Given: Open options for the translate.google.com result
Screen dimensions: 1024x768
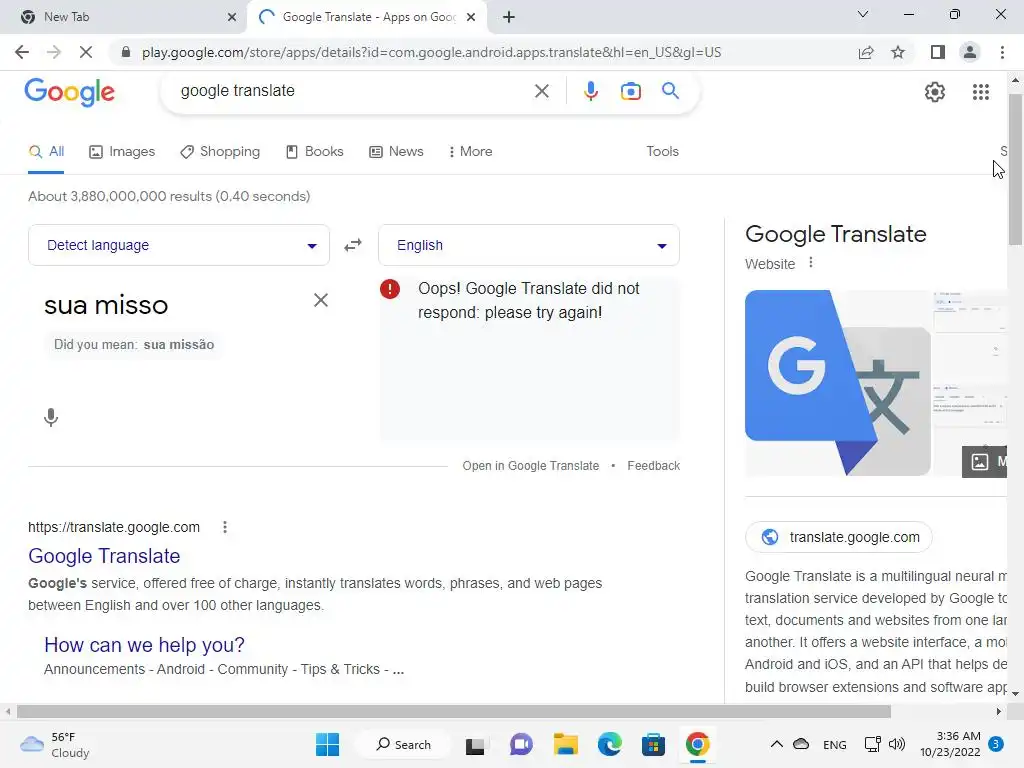Looking at the screenshot, I should point(225,527).
